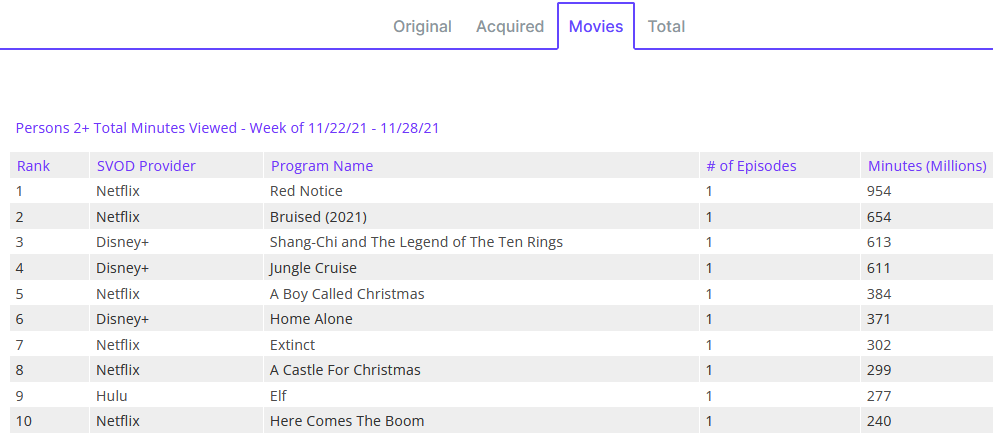Switch to the Original tab
Image resolution: width=993 pixels, height=441 pixels.
coord(422,27)
